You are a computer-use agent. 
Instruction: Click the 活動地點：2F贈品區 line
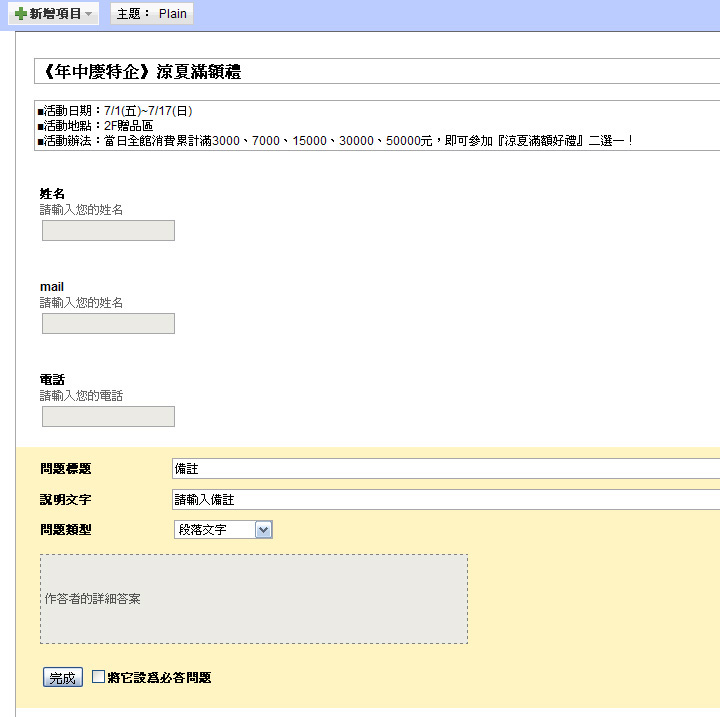pyautogui.click(x=96, y=125)
